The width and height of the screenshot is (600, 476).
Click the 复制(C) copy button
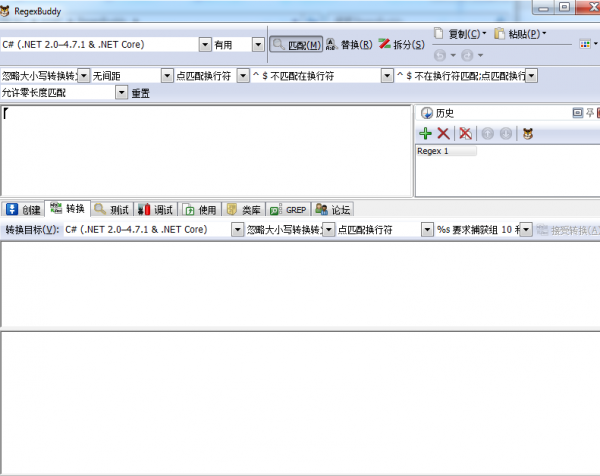456,34
